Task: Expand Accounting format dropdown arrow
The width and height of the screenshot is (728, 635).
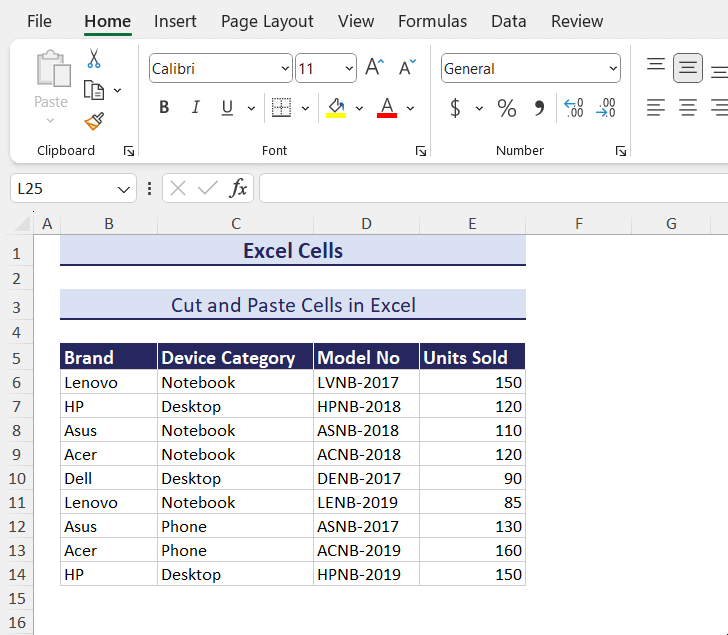Action: pyautogui.click(x=479, y=109)
